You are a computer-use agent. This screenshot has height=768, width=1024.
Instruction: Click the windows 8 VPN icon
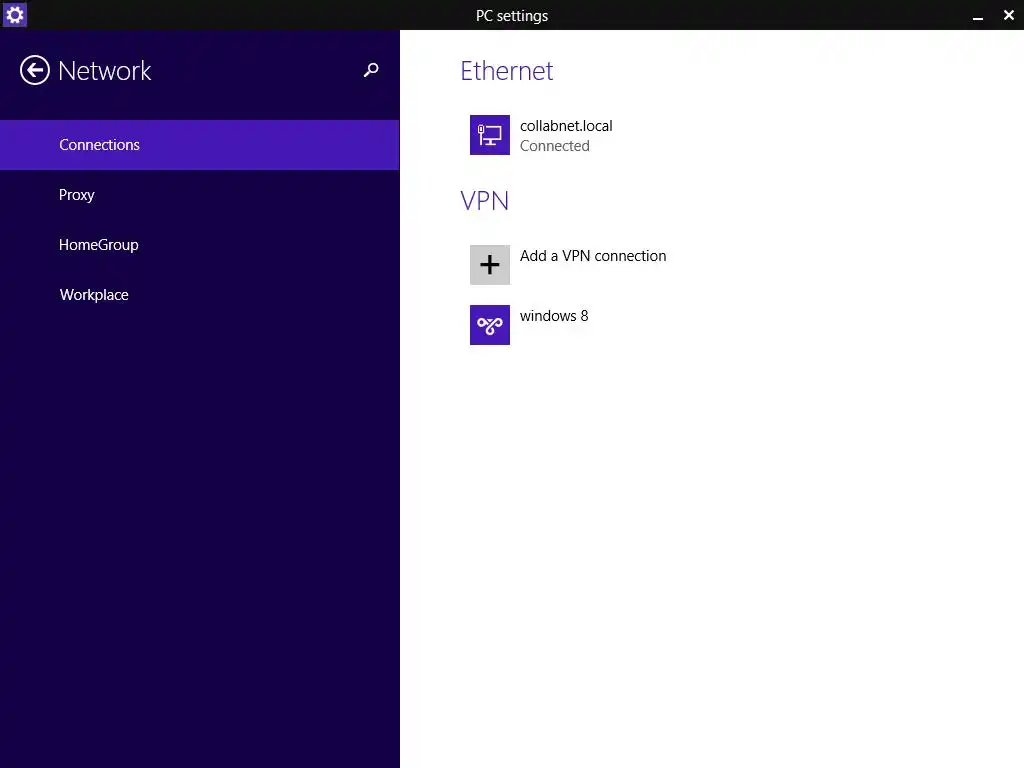point(490,325)
